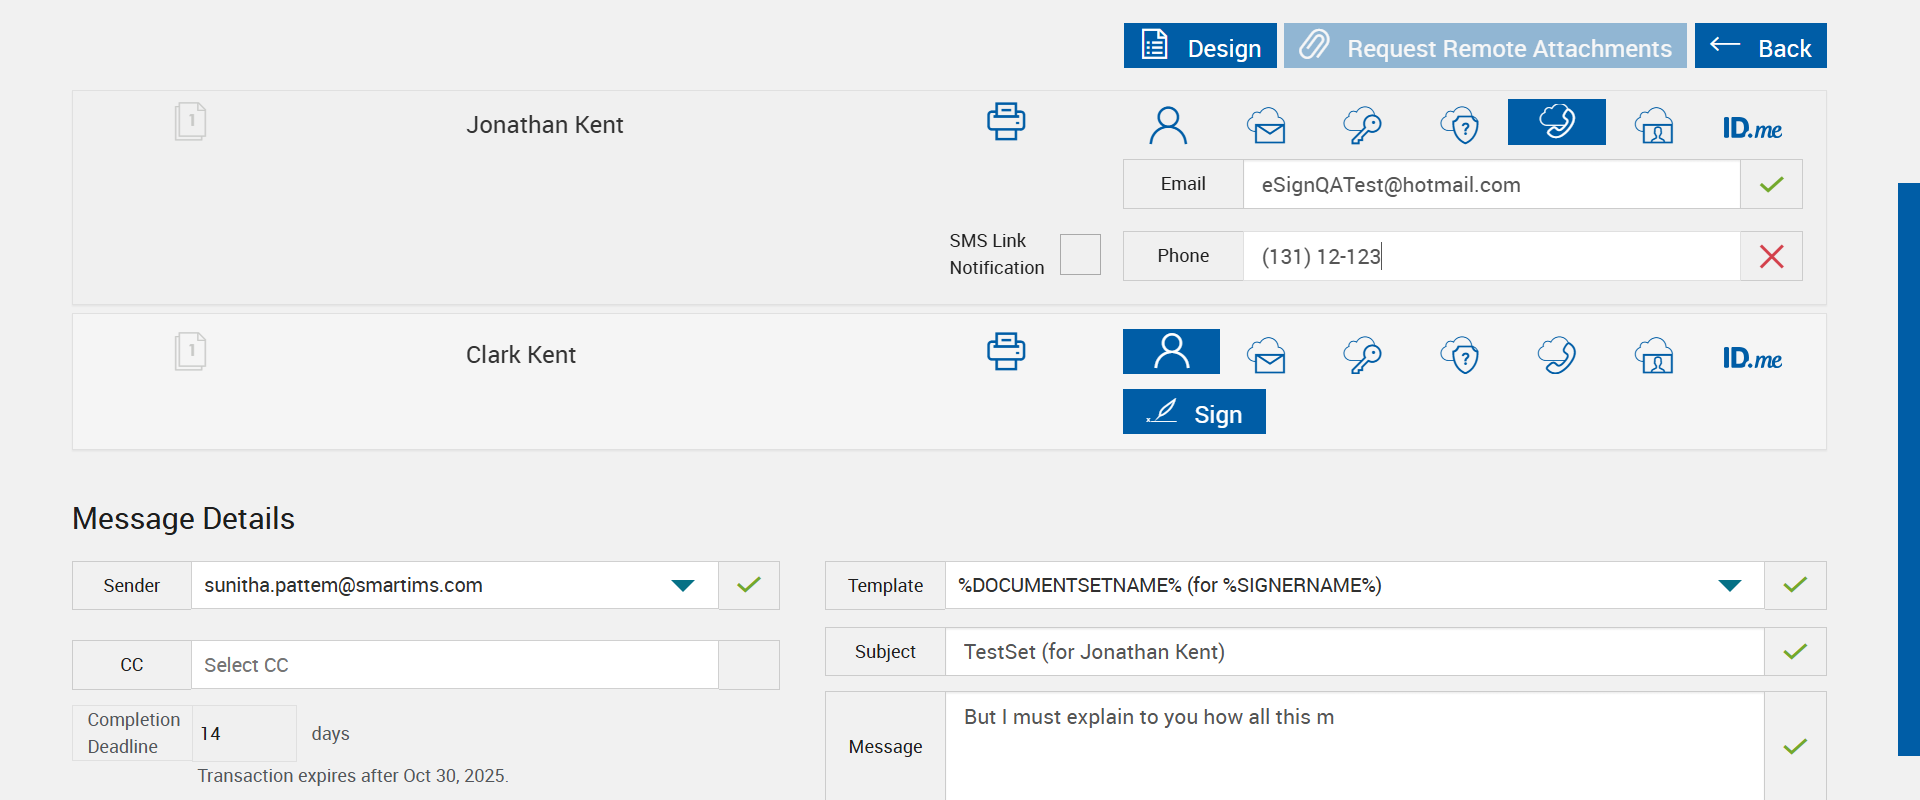Image resolution: width=1920 pixels, height=800 pixels.
Task: Expand the Sender email dropdown
Action: pyautogui.click(x=683, y=586)
